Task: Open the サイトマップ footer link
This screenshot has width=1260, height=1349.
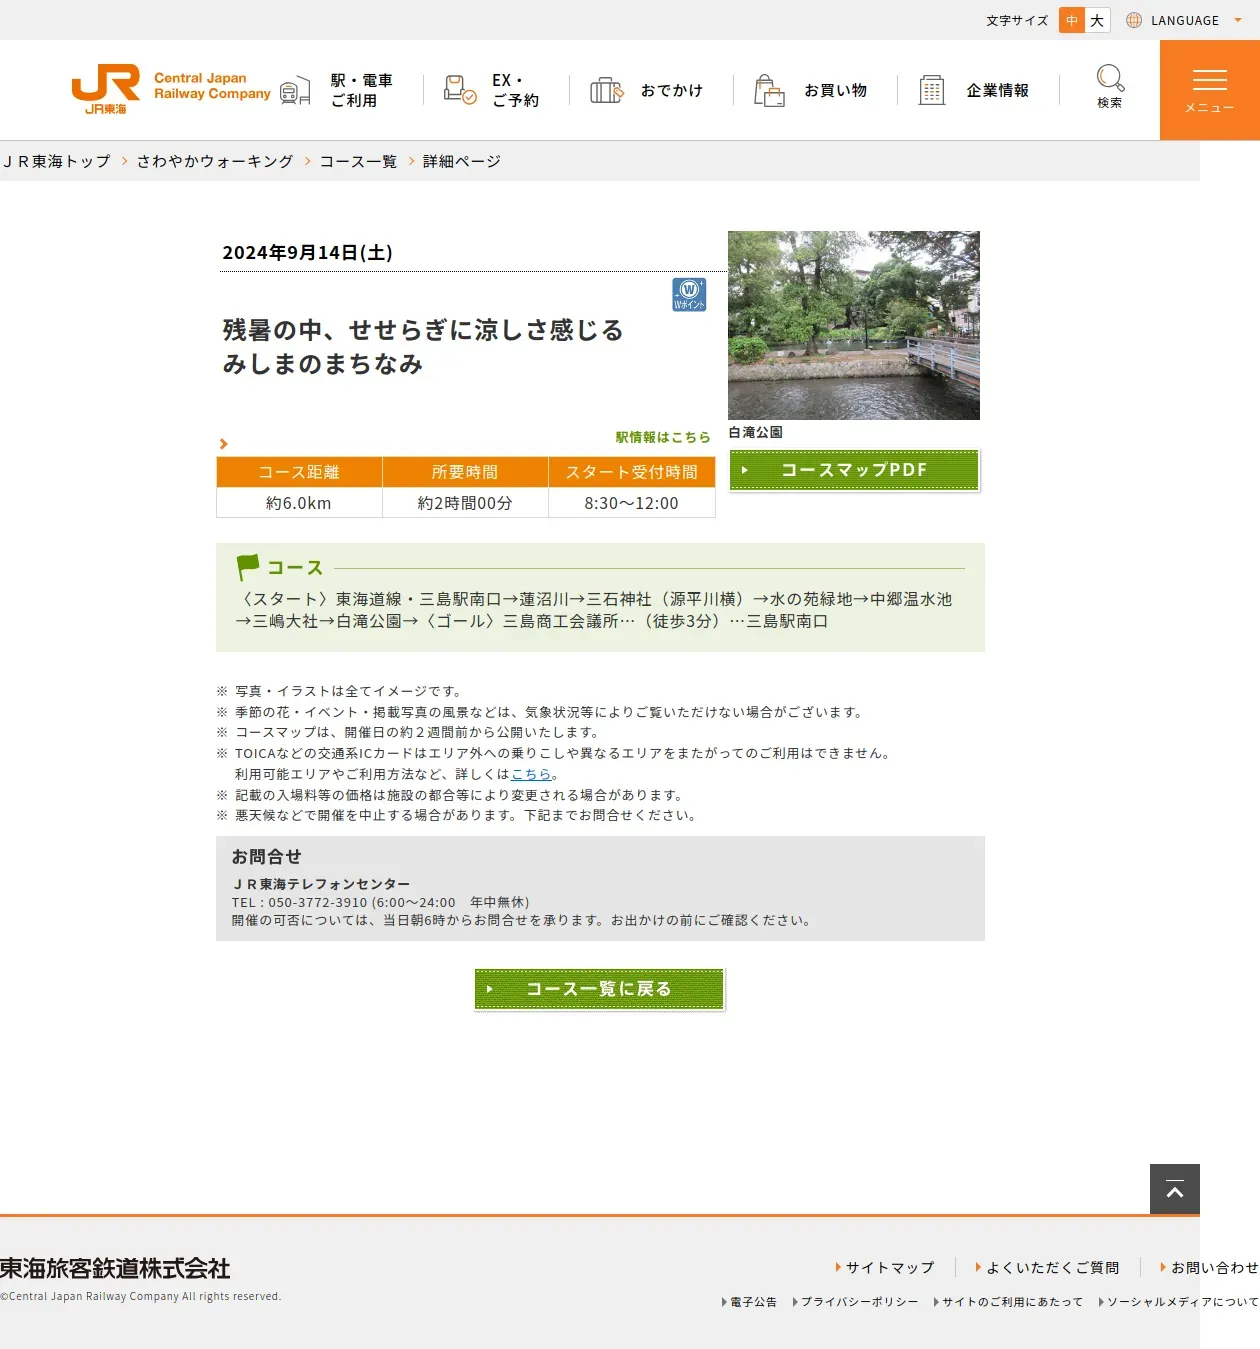Action: [890, 1267]
